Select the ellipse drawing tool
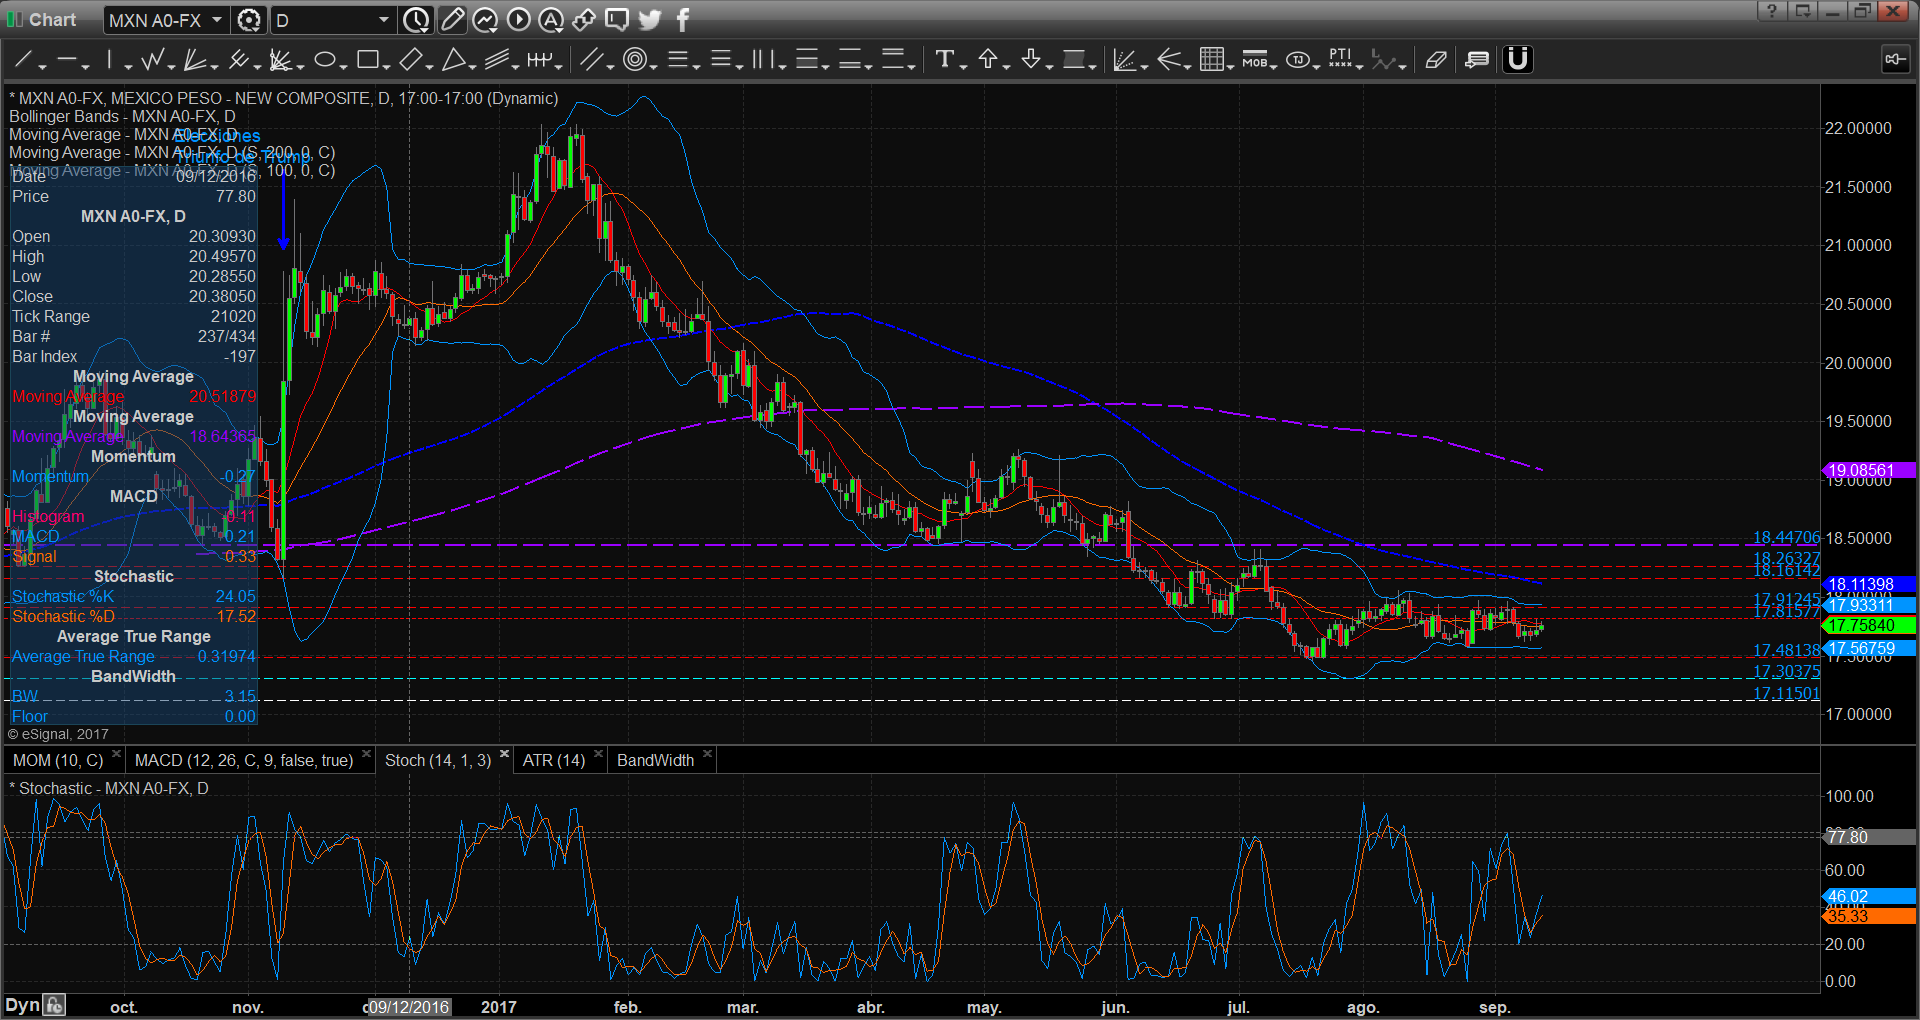 (324, 60)
